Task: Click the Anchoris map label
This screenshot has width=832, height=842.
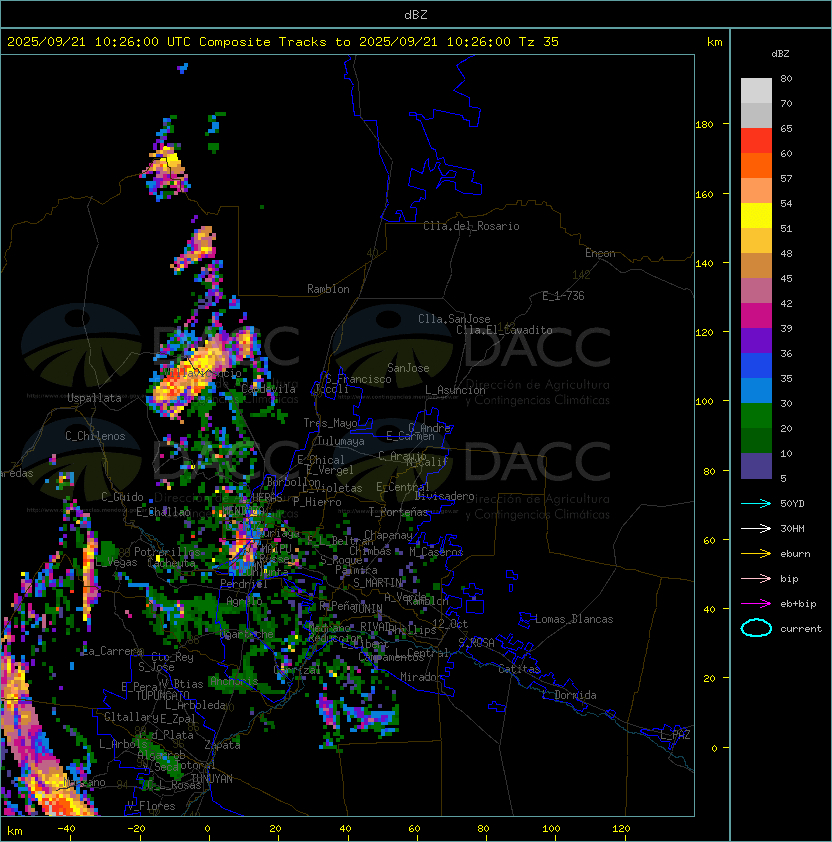Action: 234,681
